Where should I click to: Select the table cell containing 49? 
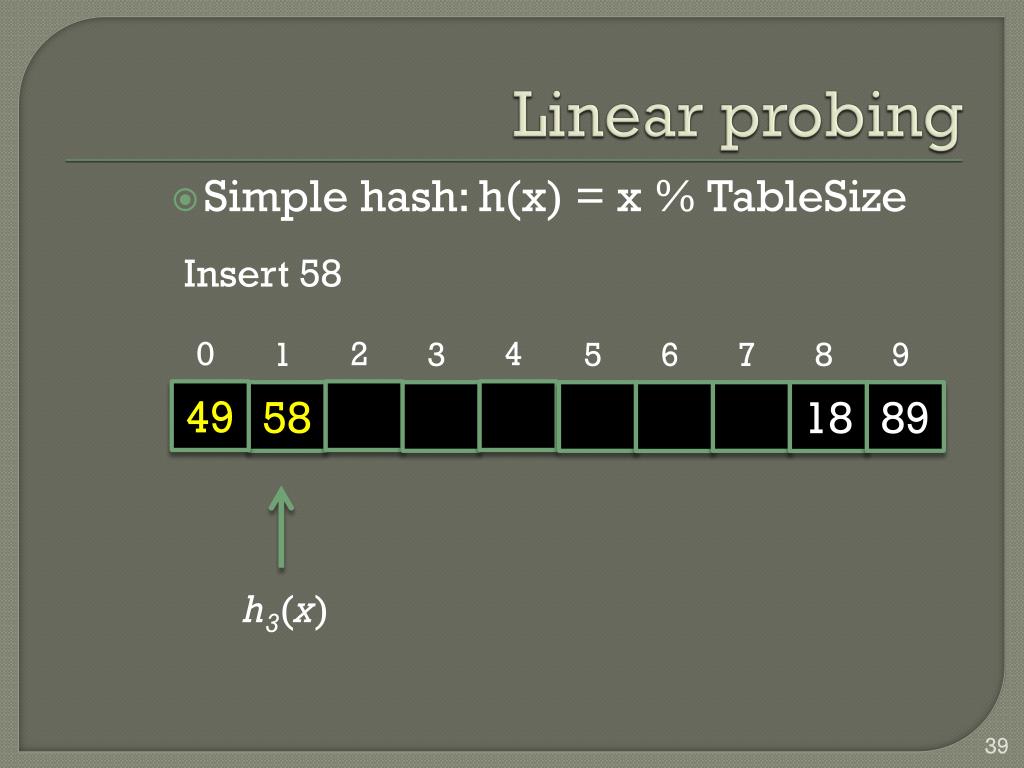pyautogui.click(x=210, y=417)
